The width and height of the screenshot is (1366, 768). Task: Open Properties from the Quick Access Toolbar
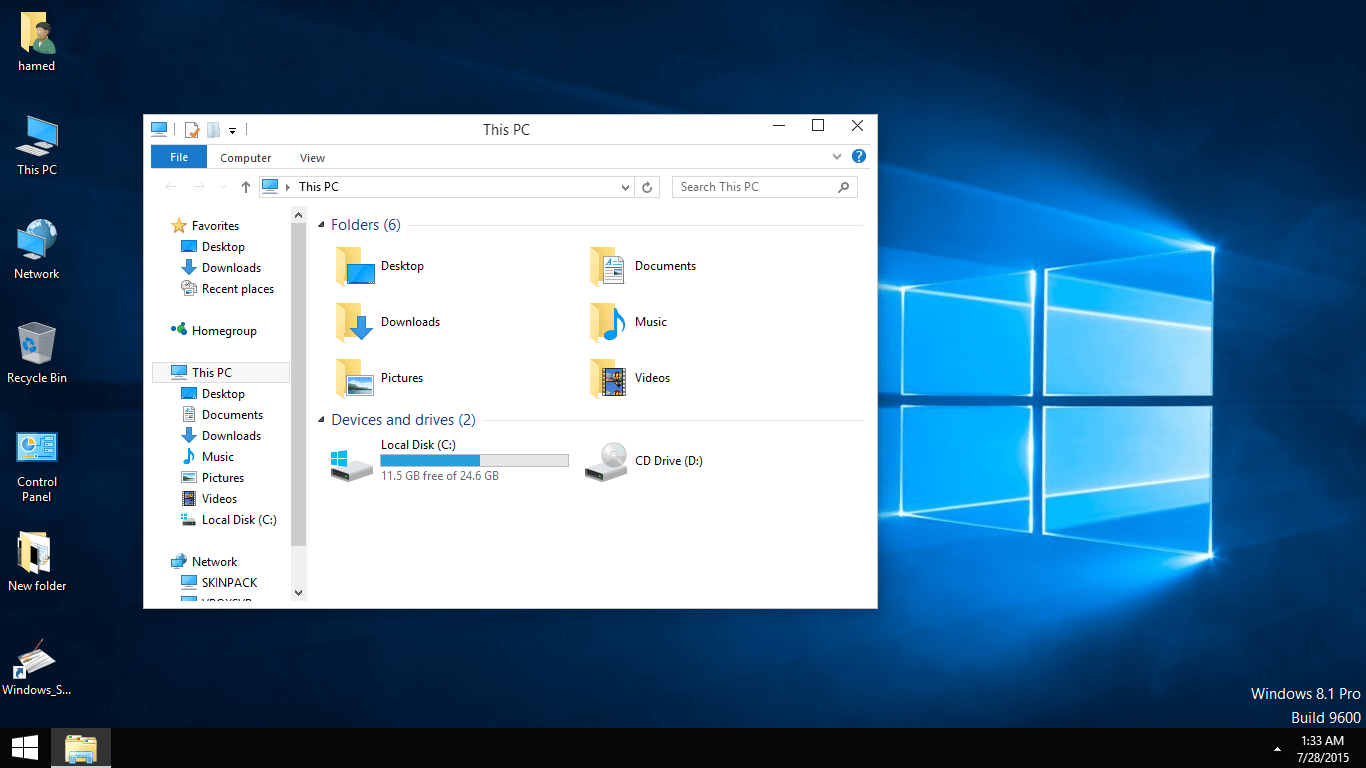[189, 129]
